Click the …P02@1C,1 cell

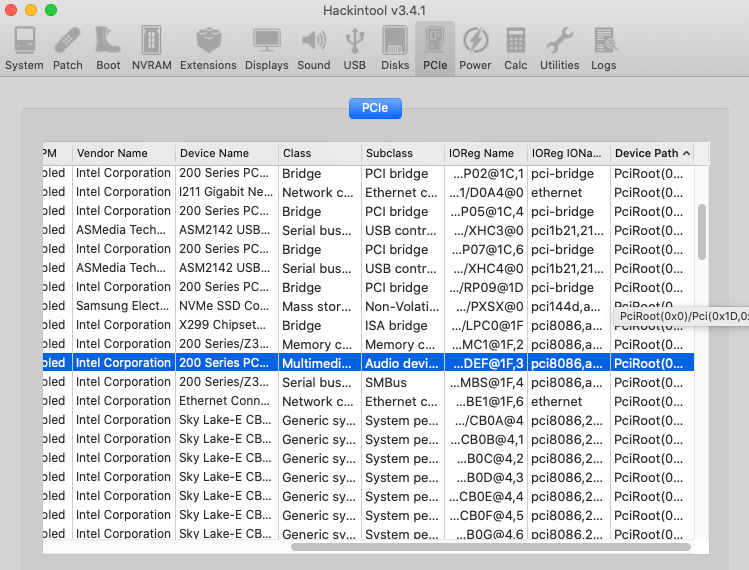[488, 173]
